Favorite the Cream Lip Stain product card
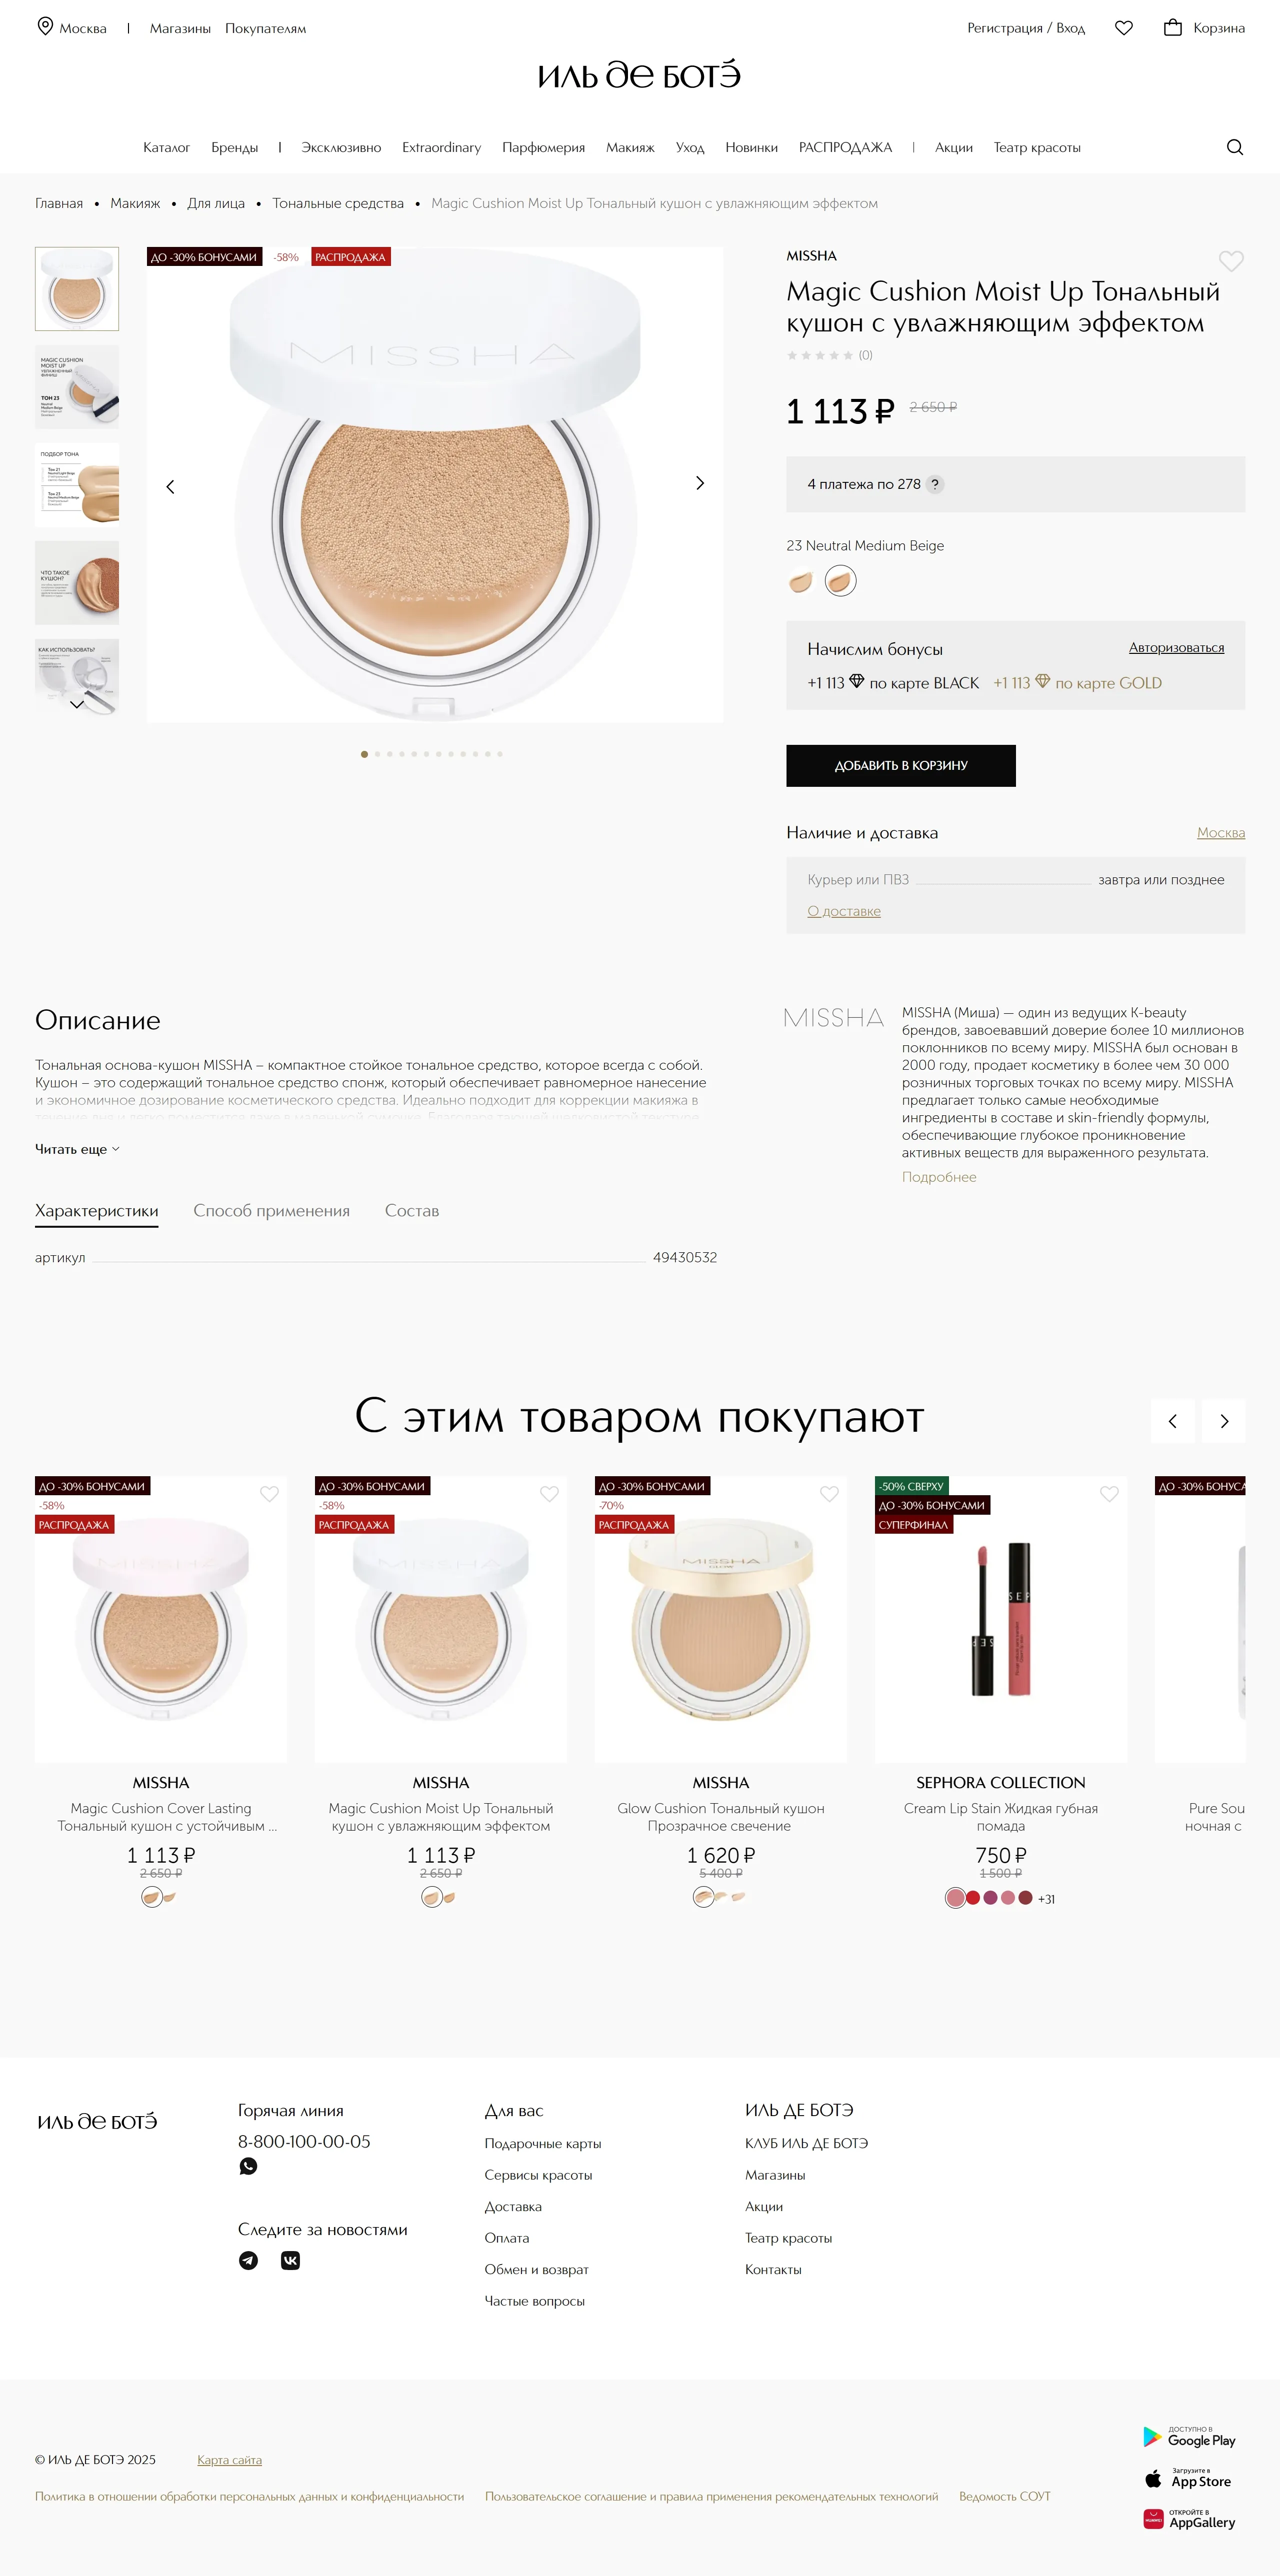Screen dimensions: 1280x2576 (1109, 1494)
